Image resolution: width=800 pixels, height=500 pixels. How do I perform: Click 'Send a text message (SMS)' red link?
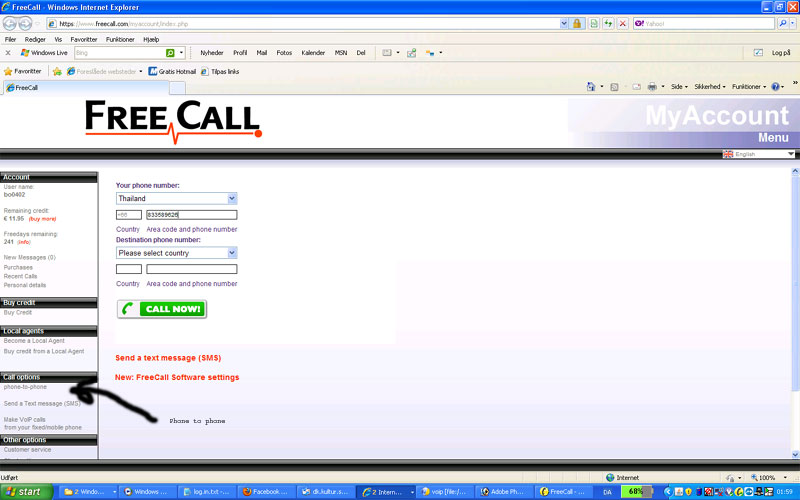click(168, 358)
